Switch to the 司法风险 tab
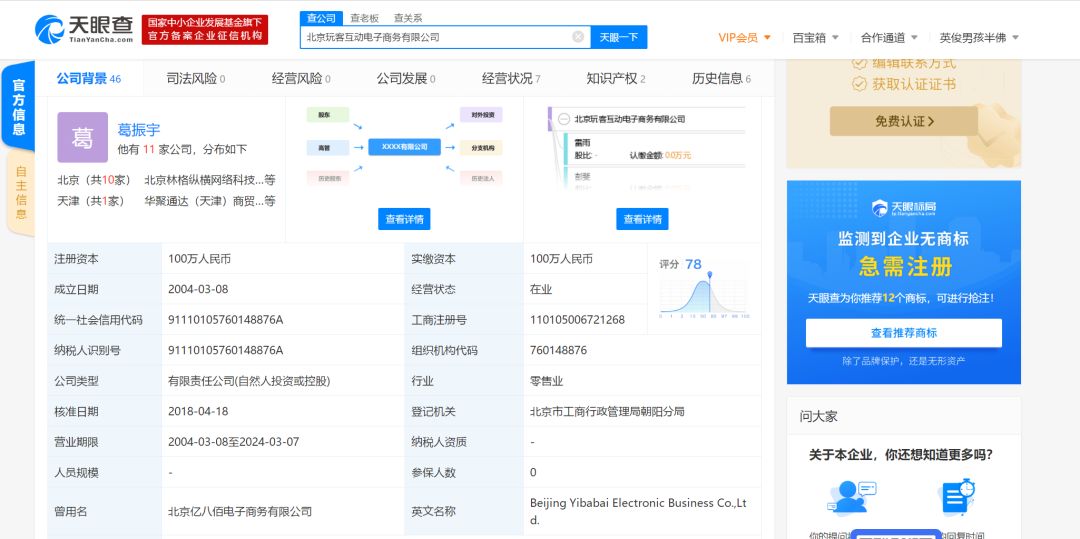Viewport: 1080px width, 539px height. point(195,79)
